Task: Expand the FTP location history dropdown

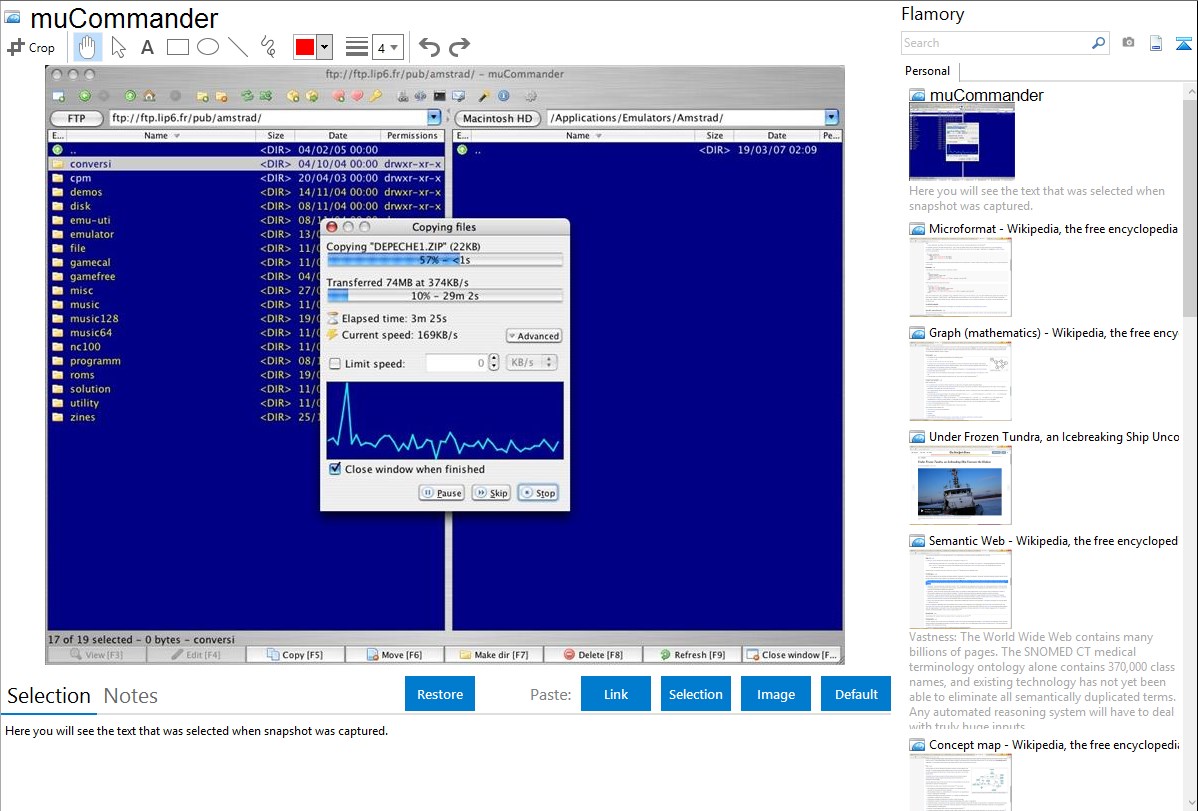Action: click(434, 118)
